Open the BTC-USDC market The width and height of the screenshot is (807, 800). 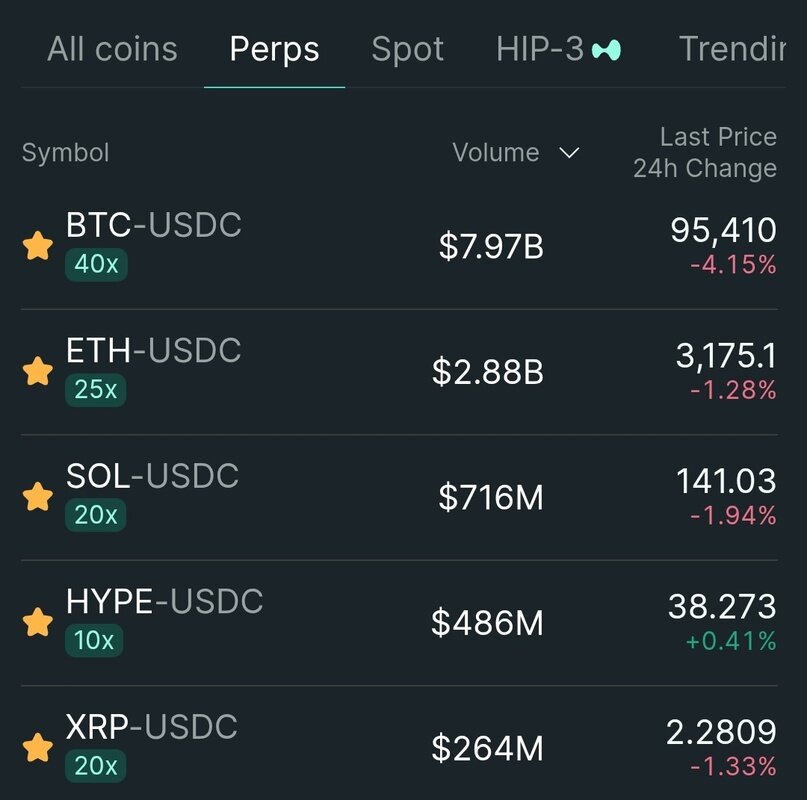click(154, 226)
